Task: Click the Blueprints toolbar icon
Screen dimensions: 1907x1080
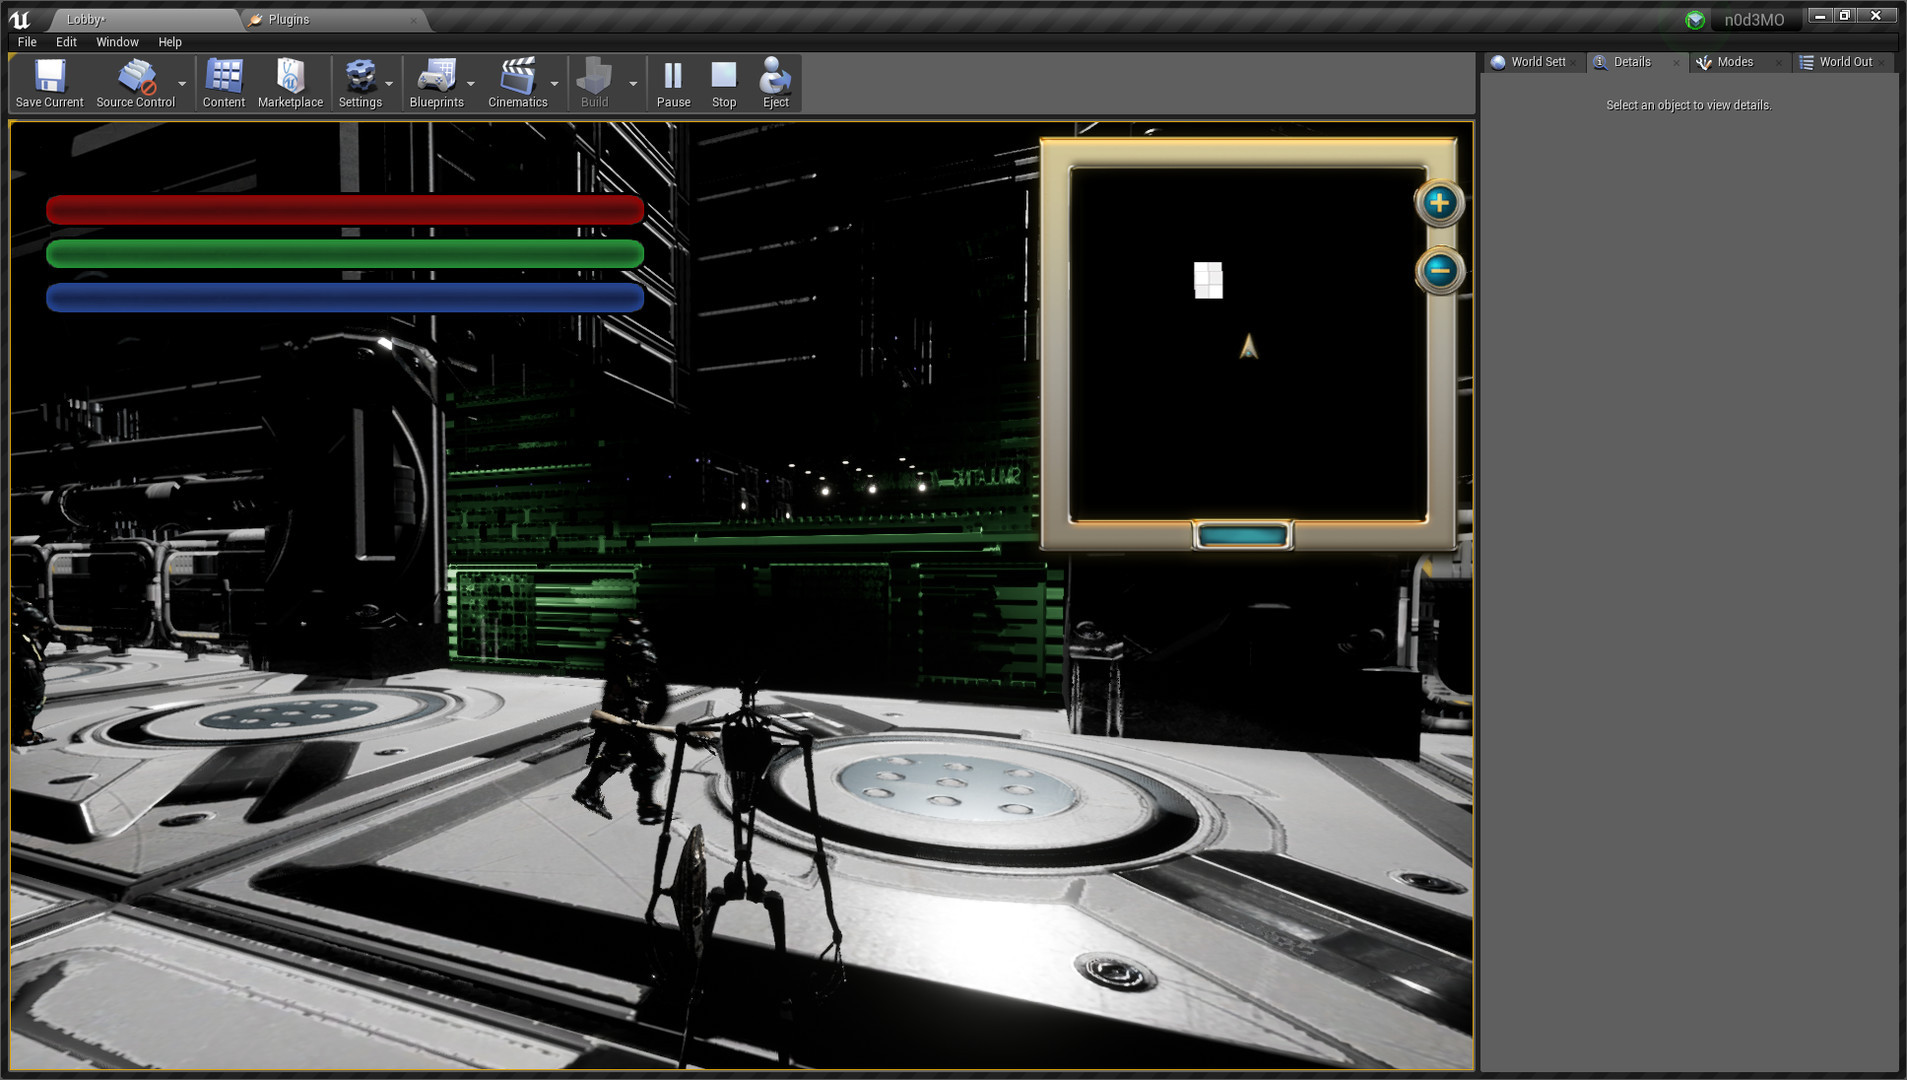Action: [x=436, y=83]
